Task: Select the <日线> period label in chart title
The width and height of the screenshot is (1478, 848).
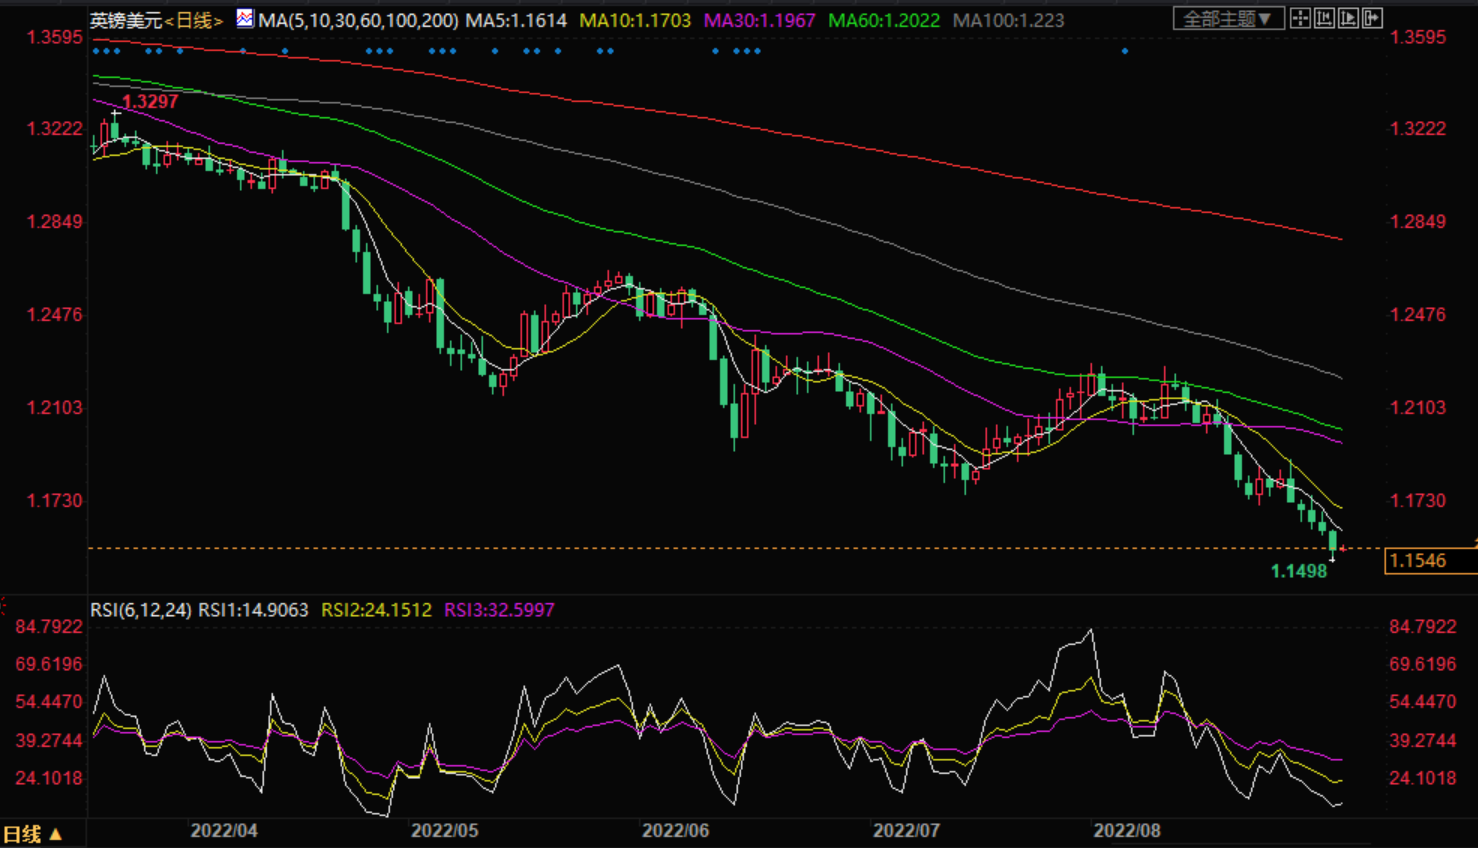Action: pyautogui.click(x=194, y=20)
